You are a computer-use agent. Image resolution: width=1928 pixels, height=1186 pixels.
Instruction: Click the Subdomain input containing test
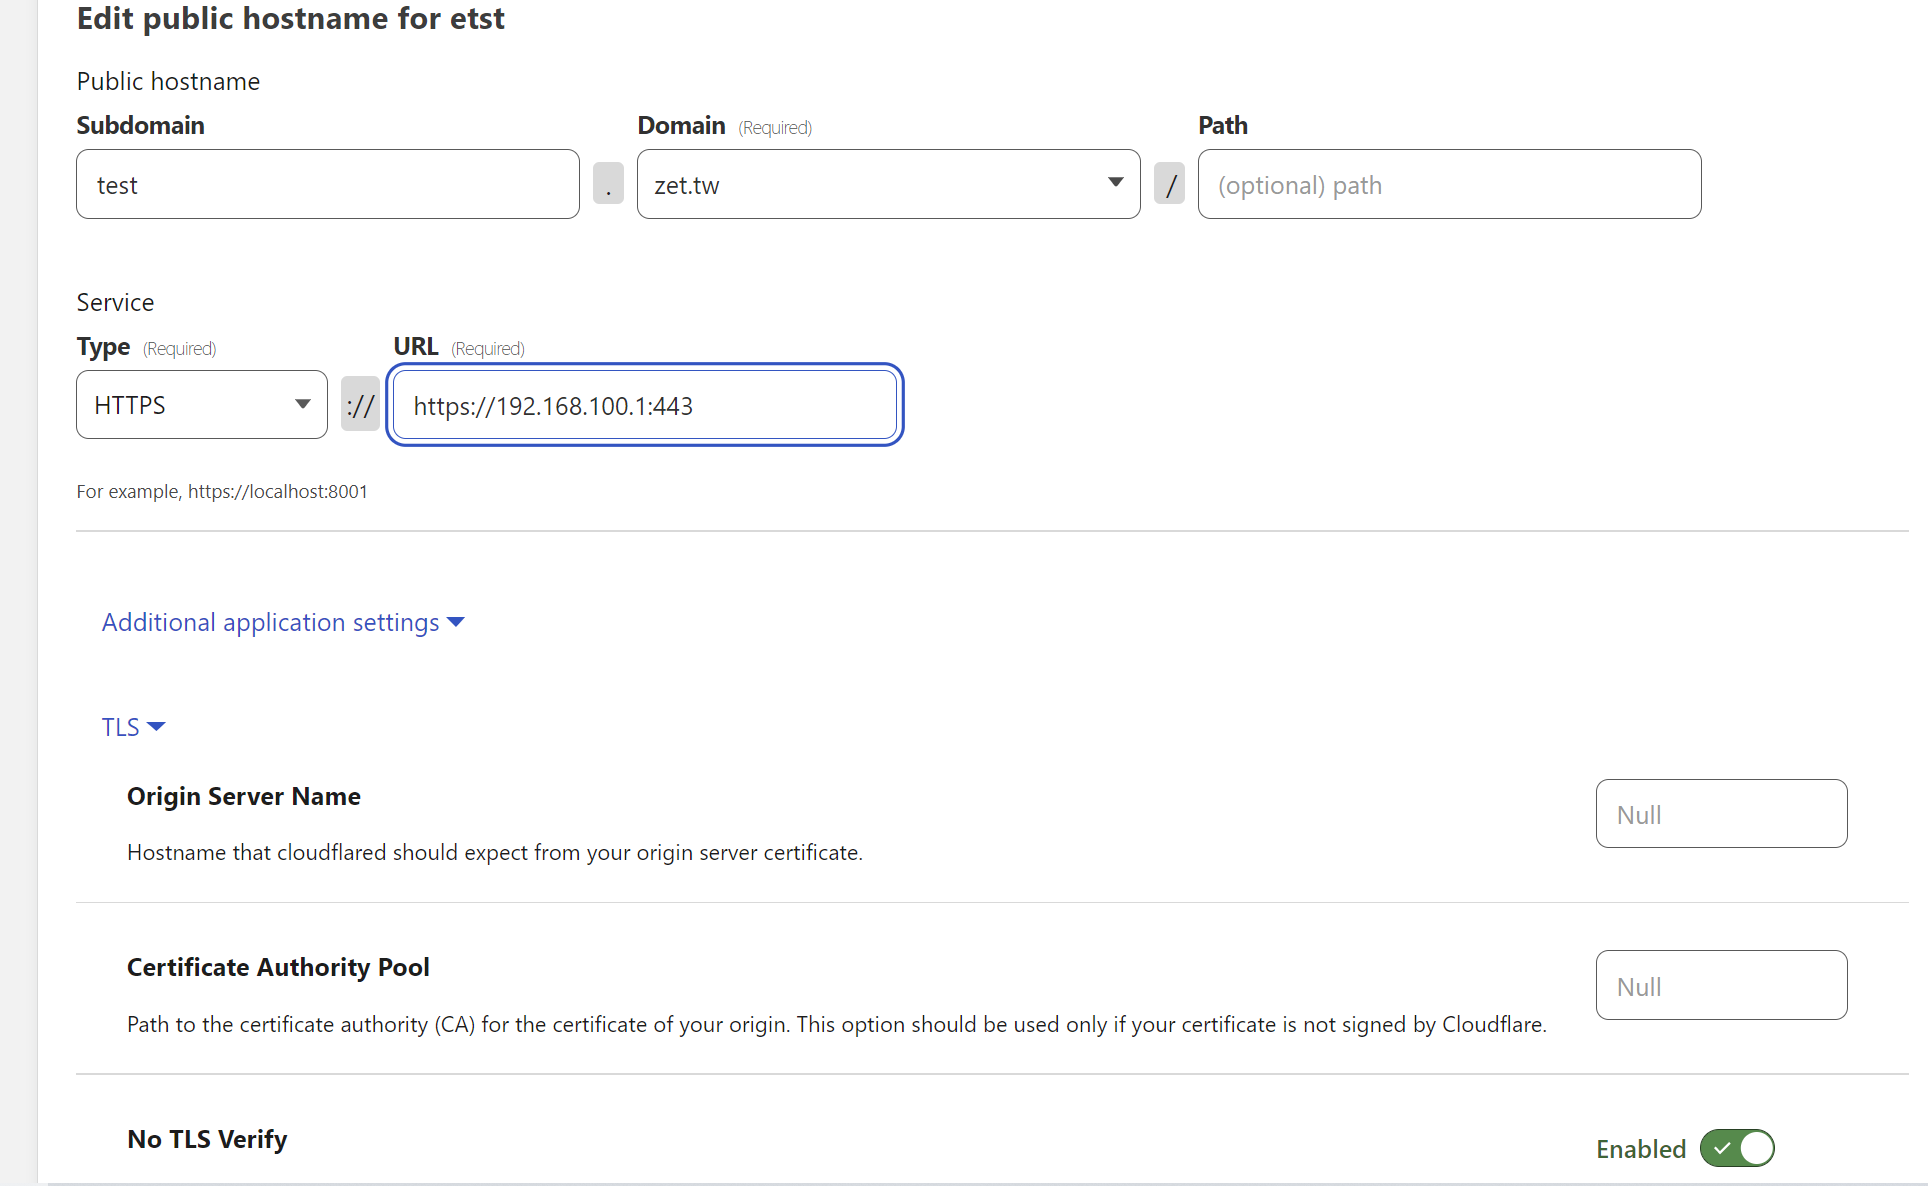coord(327,185)
